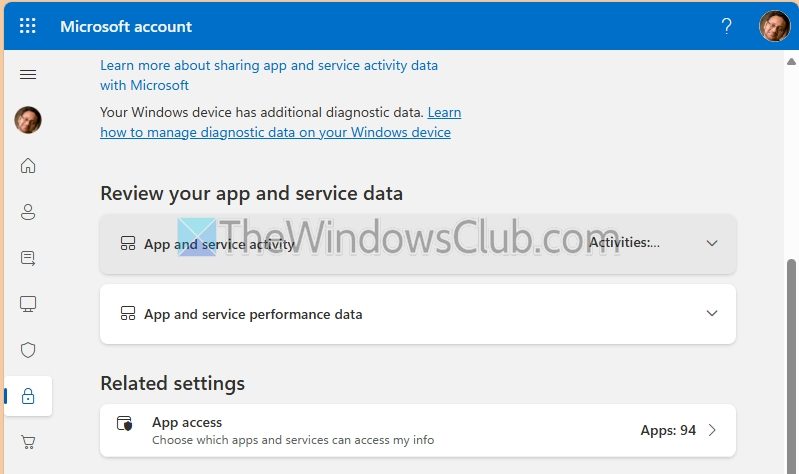This screenshot has width=799, height=474.
Task: Open the Subscriptions sidebar icon
Action: (x=28, y=258)
